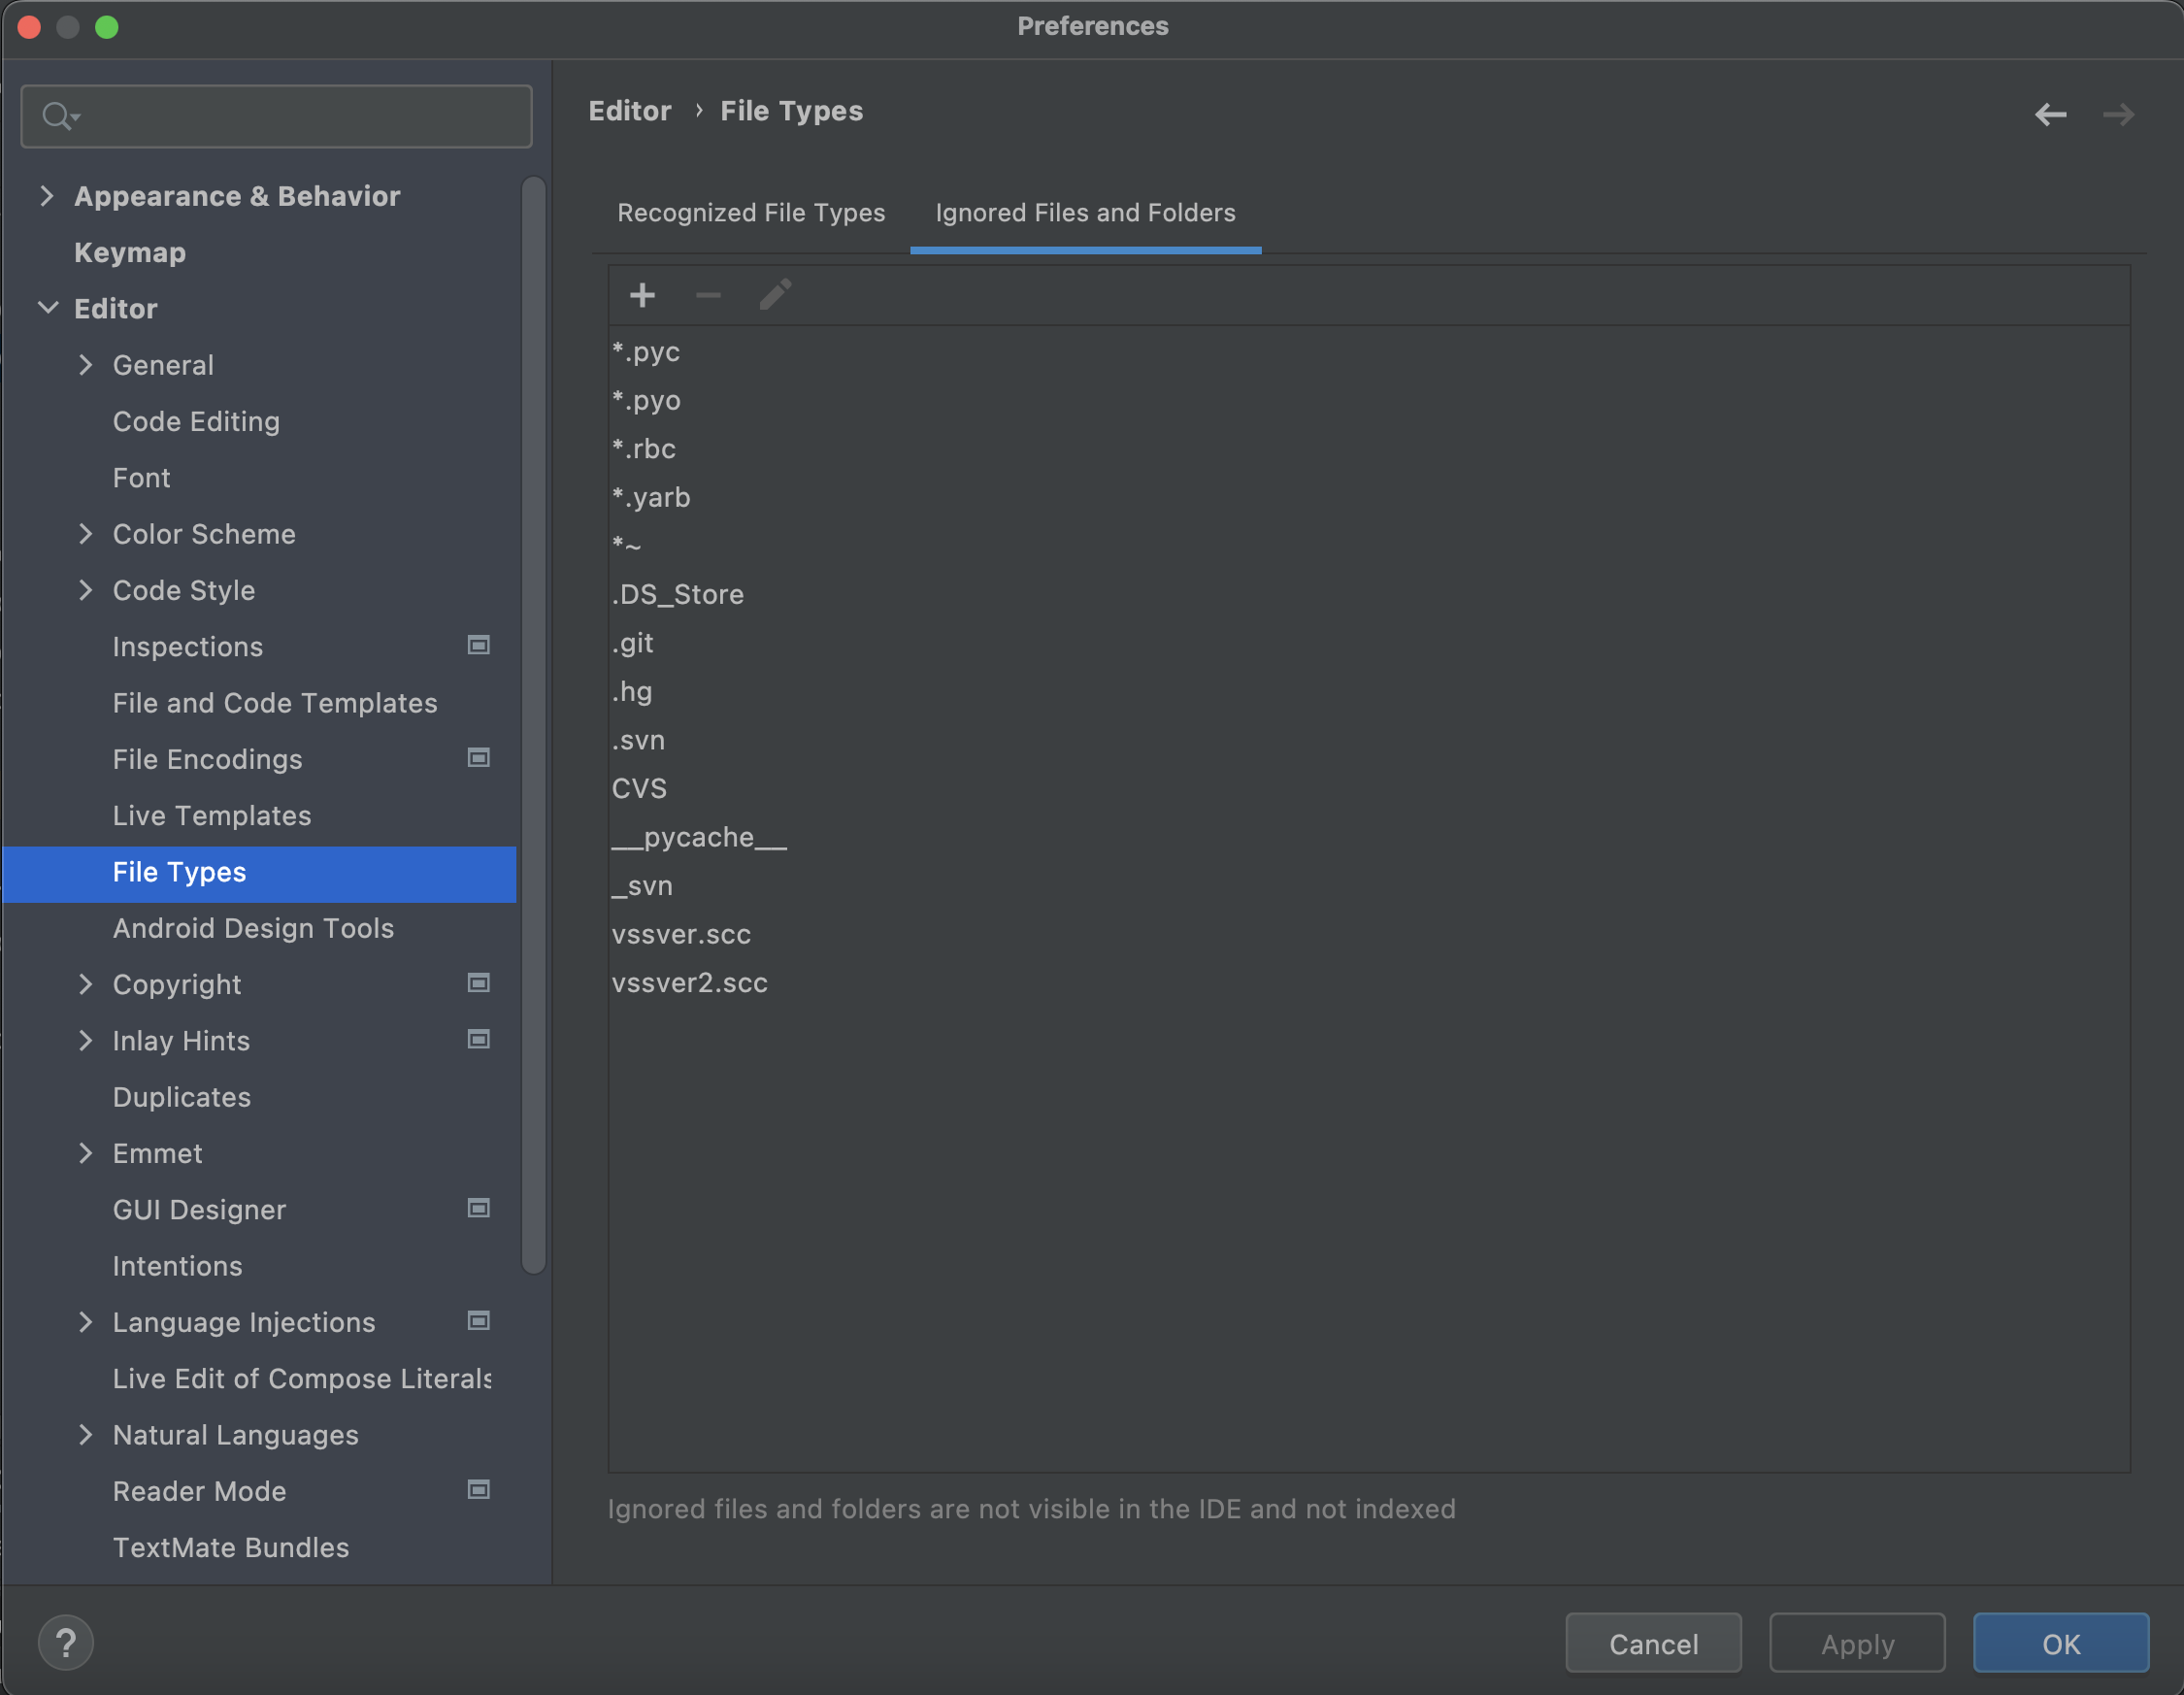The width and height of the screenshot is (2184, 1695).
Task: Select the __pycache__ ignored entry
Action: click(699, 837)
